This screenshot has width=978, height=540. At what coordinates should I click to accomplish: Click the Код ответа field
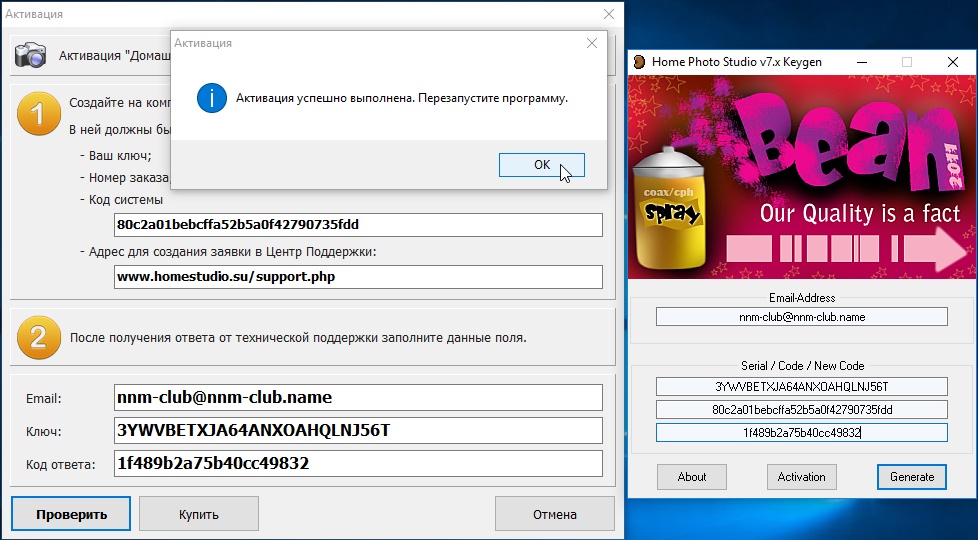[x=358, y=463]
